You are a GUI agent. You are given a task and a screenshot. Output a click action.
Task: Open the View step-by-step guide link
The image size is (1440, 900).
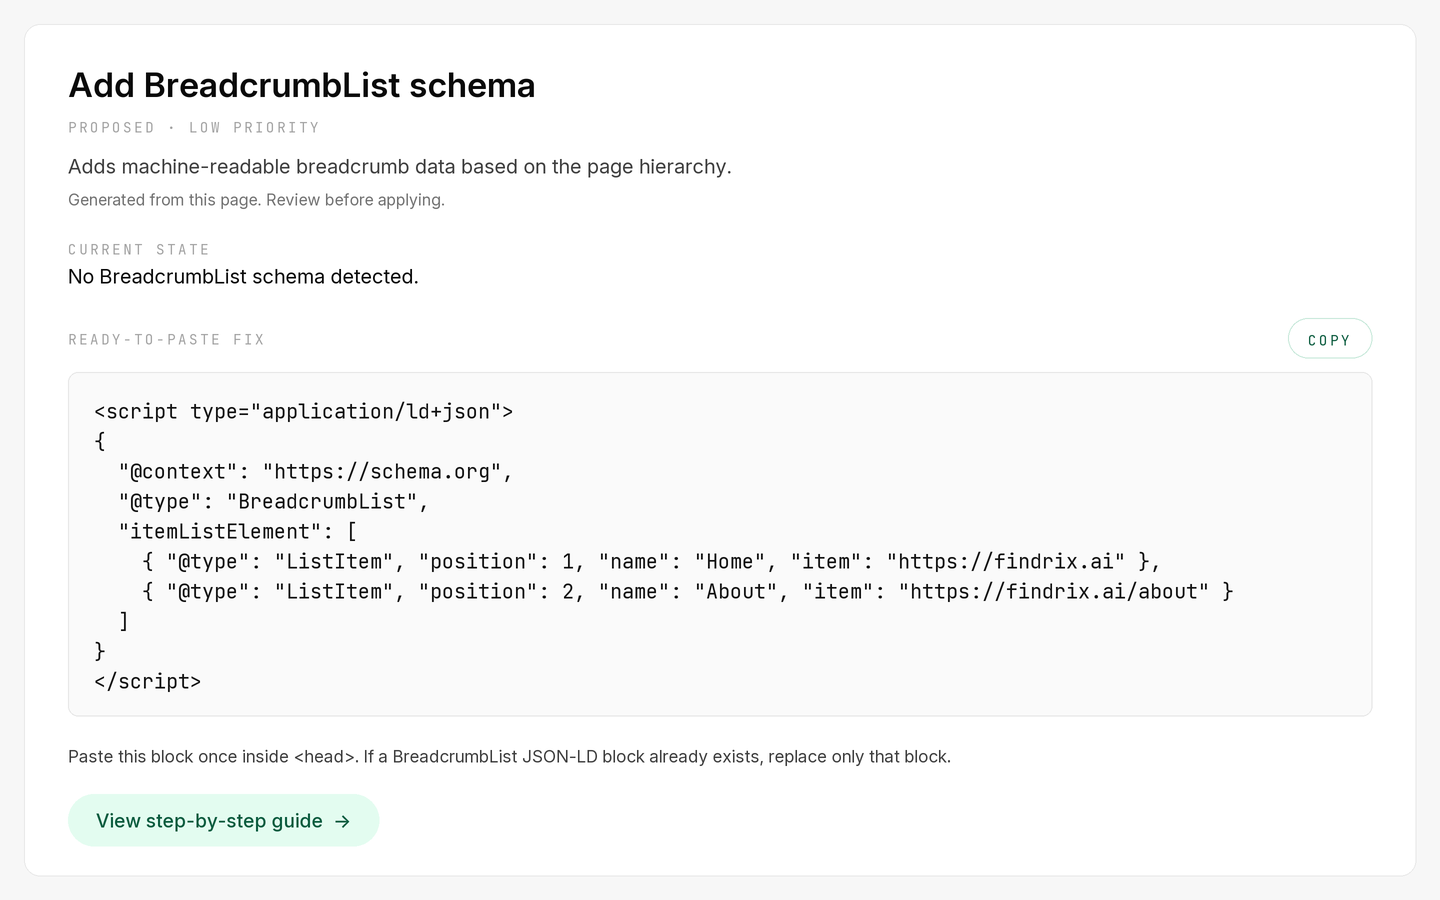223,821
